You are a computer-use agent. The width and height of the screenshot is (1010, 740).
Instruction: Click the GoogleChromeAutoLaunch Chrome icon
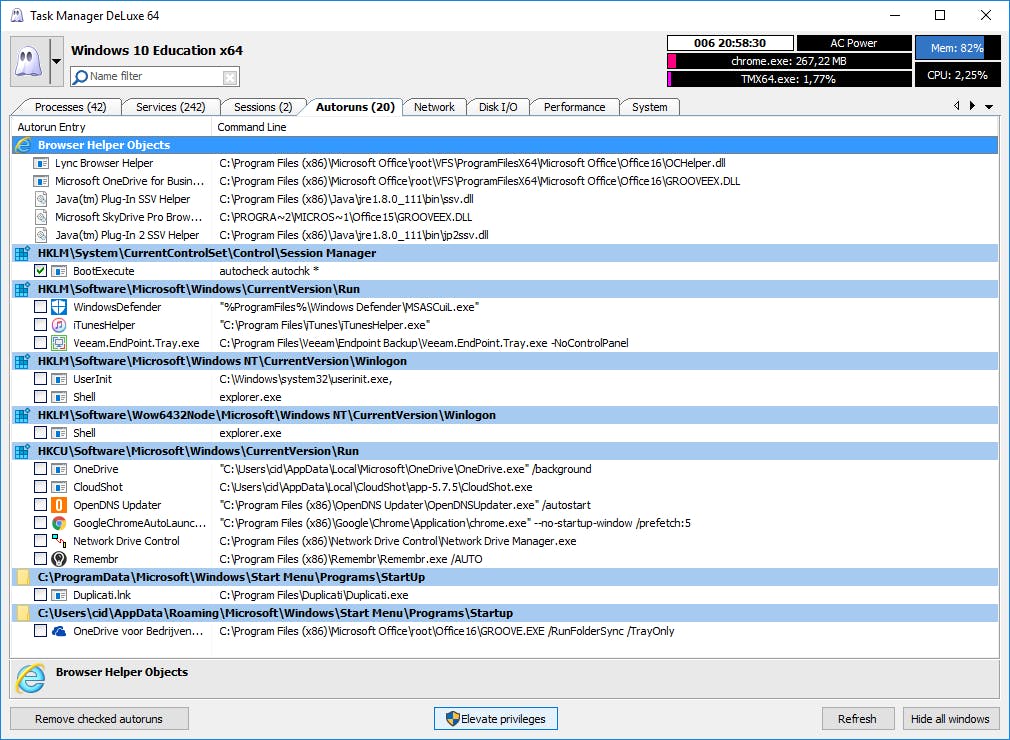coord(59,523)
